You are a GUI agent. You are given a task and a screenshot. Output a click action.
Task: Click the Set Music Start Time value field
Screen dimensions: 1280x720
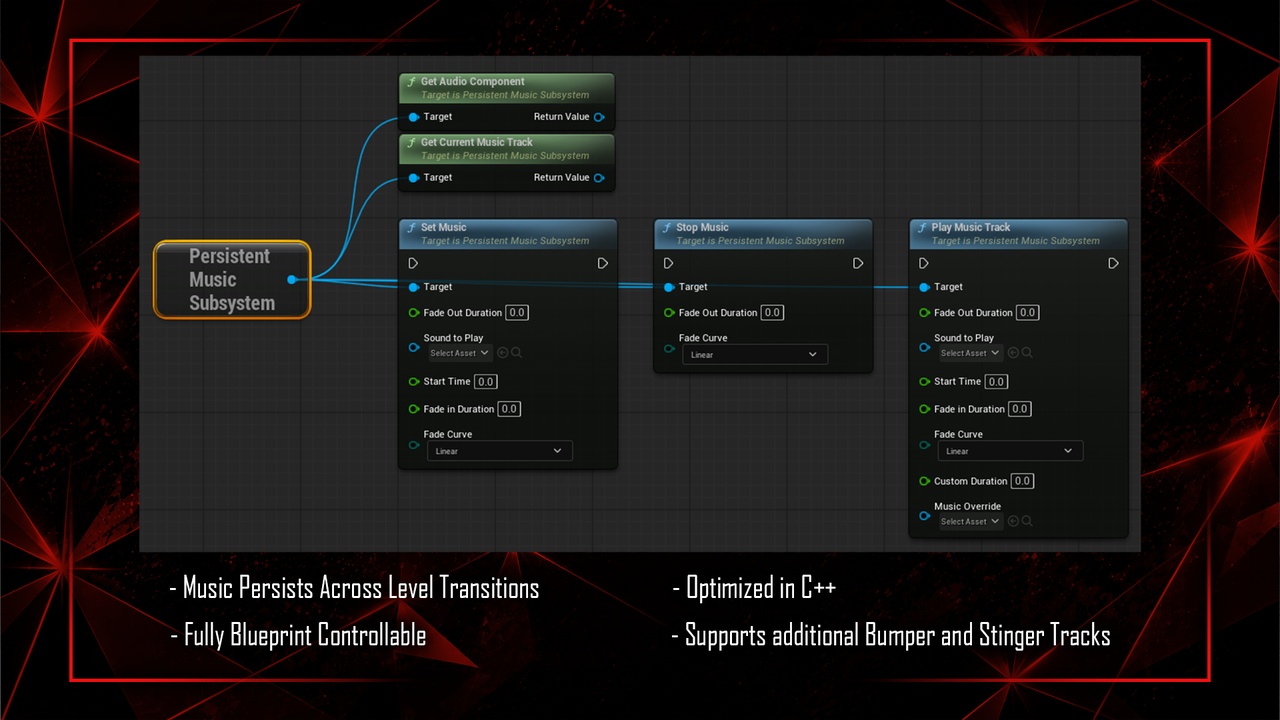[x=485, y=382]
